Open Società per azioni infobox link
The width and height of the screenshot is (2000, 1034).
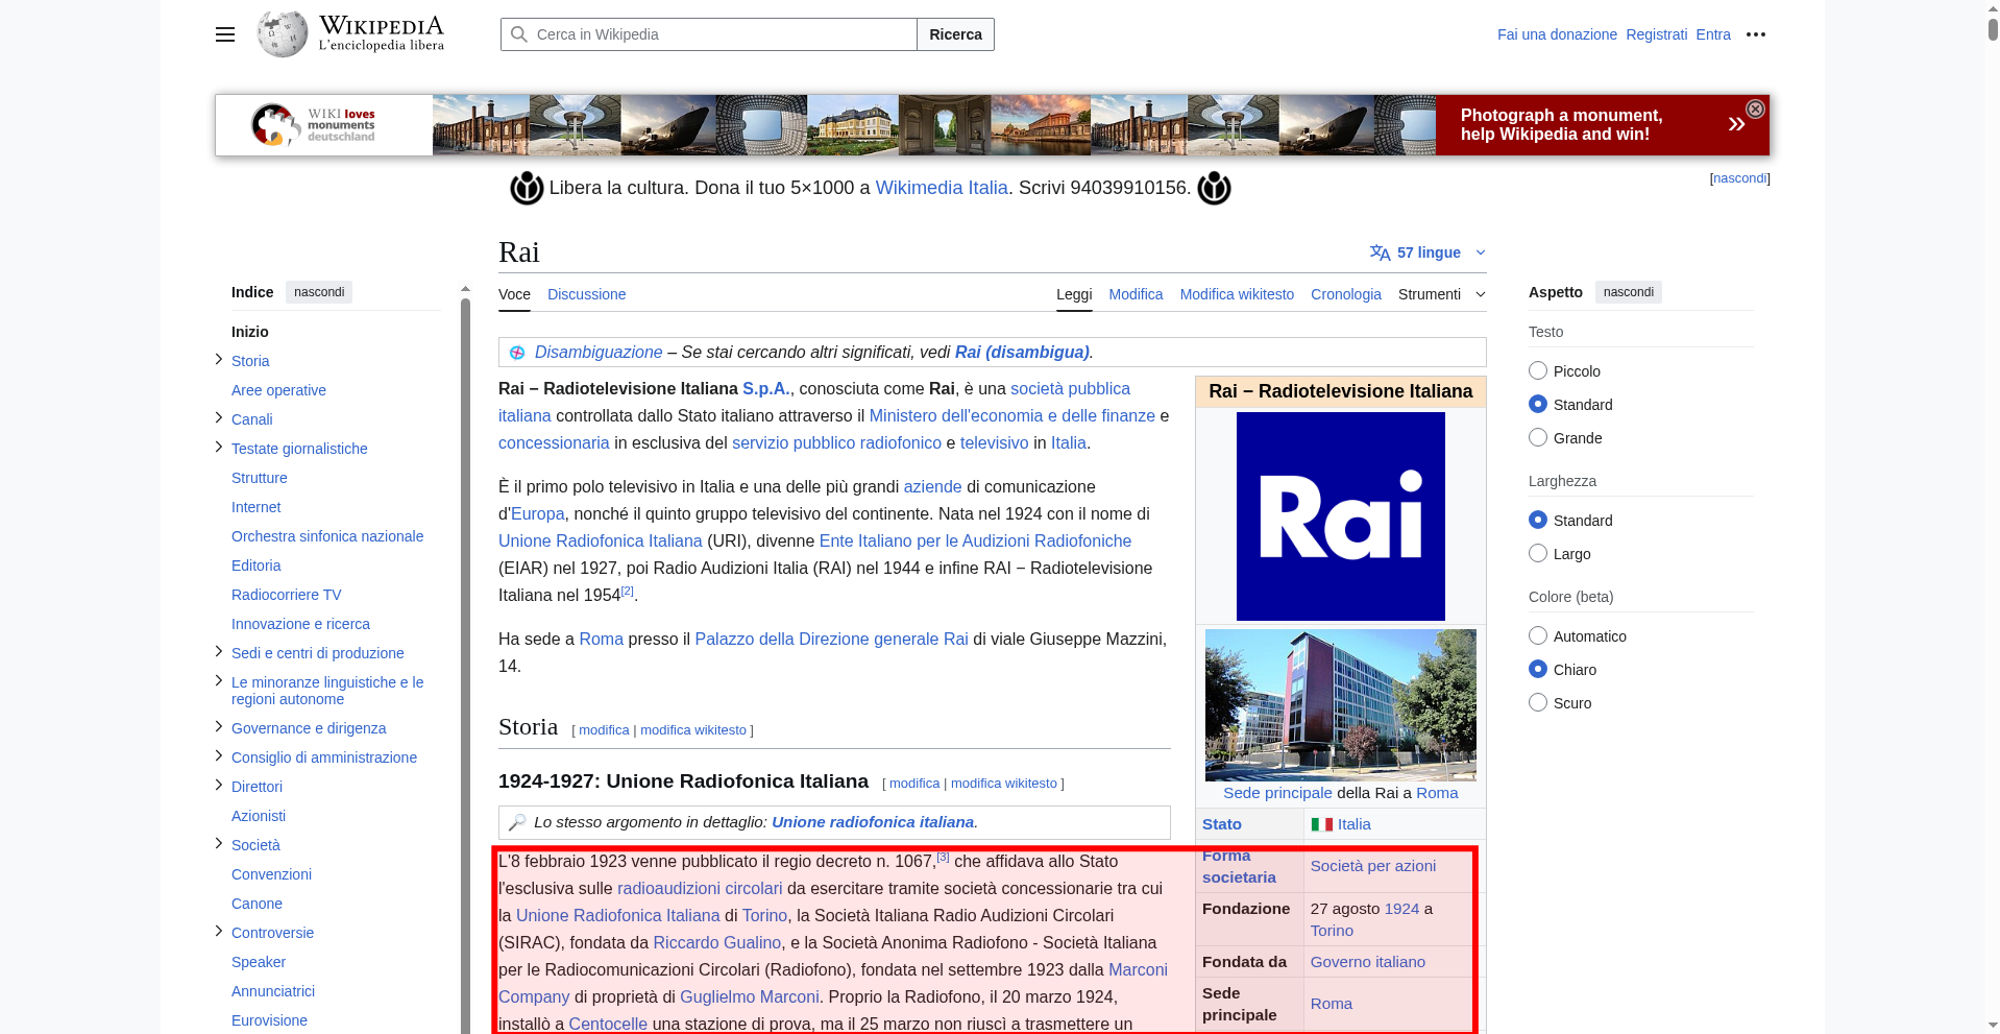[x=1373, y=866]
